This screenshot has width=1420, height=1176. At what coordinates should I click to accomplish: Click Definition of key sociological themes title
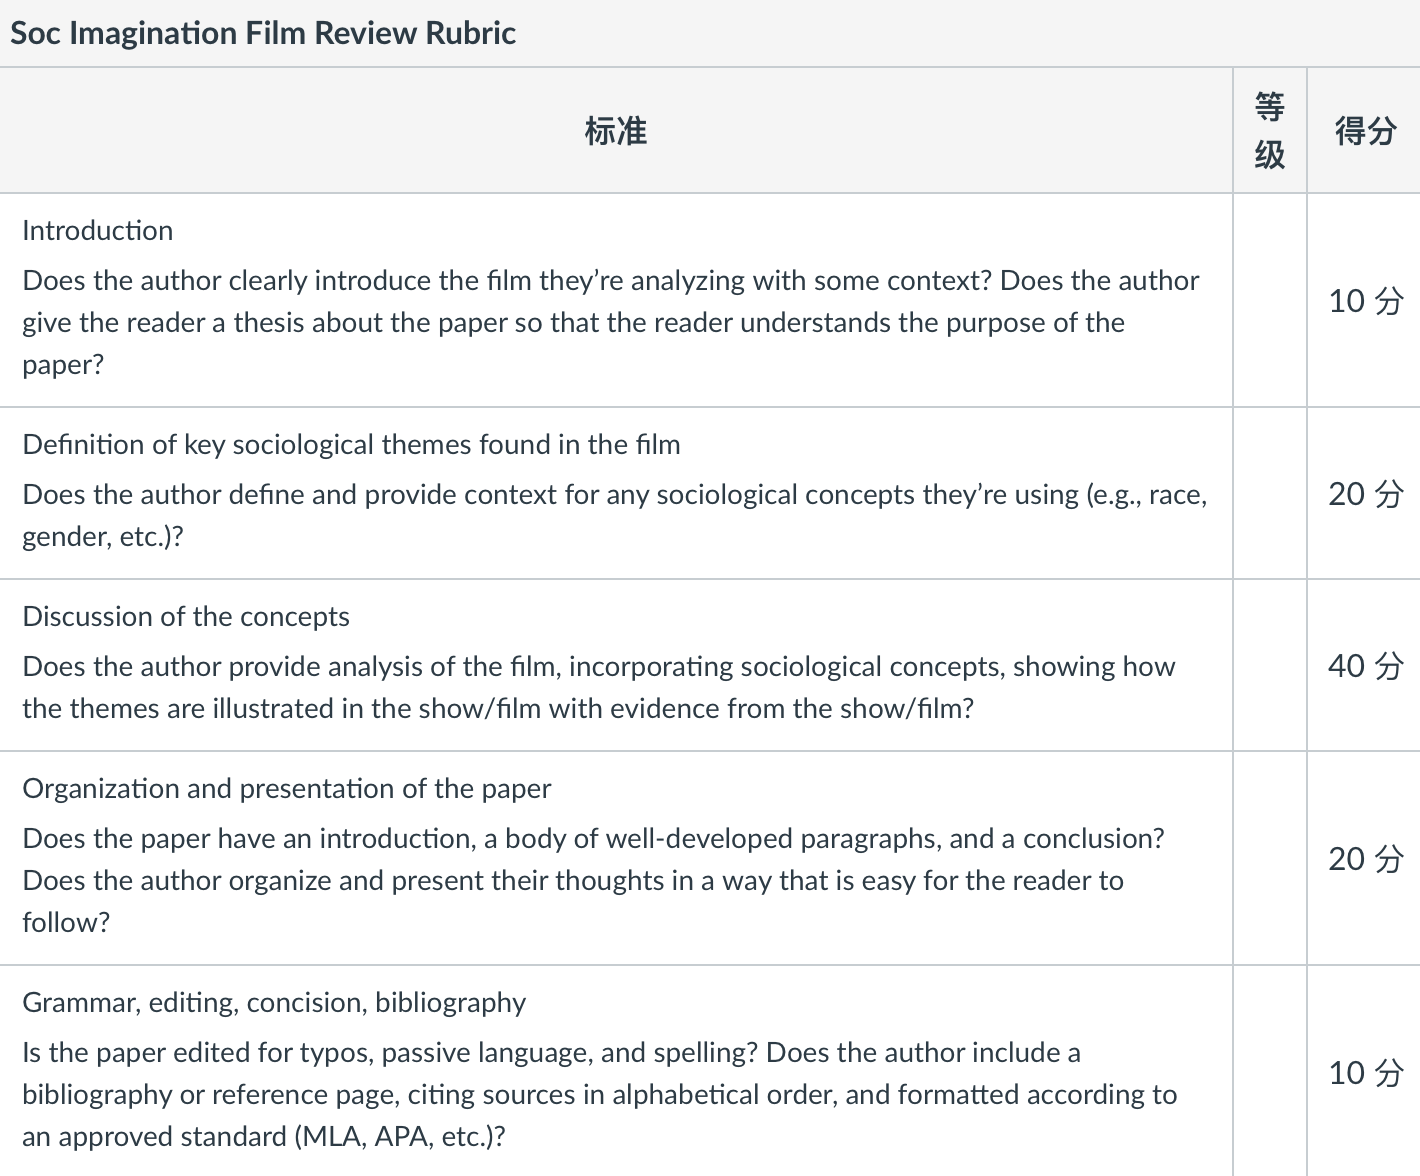[x=351, y=444]
